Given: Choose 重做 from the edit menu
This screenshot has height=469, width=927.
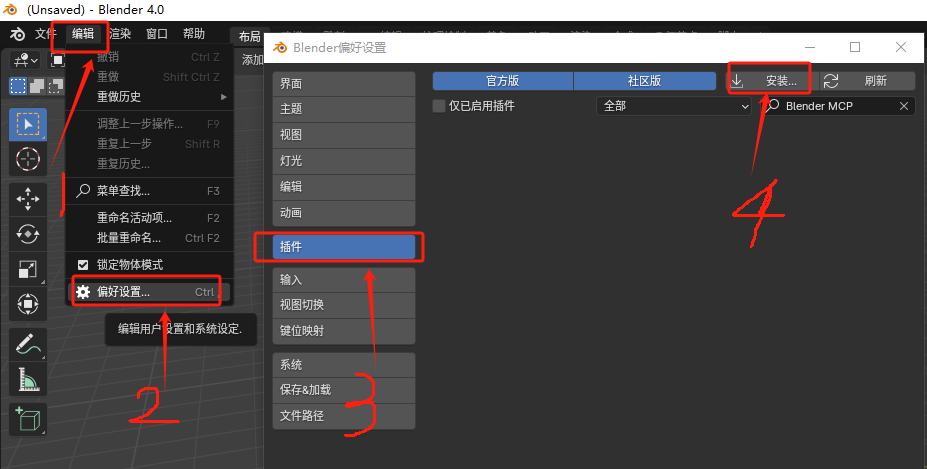Looking at the screenshot, I should (x=150, y=76).
